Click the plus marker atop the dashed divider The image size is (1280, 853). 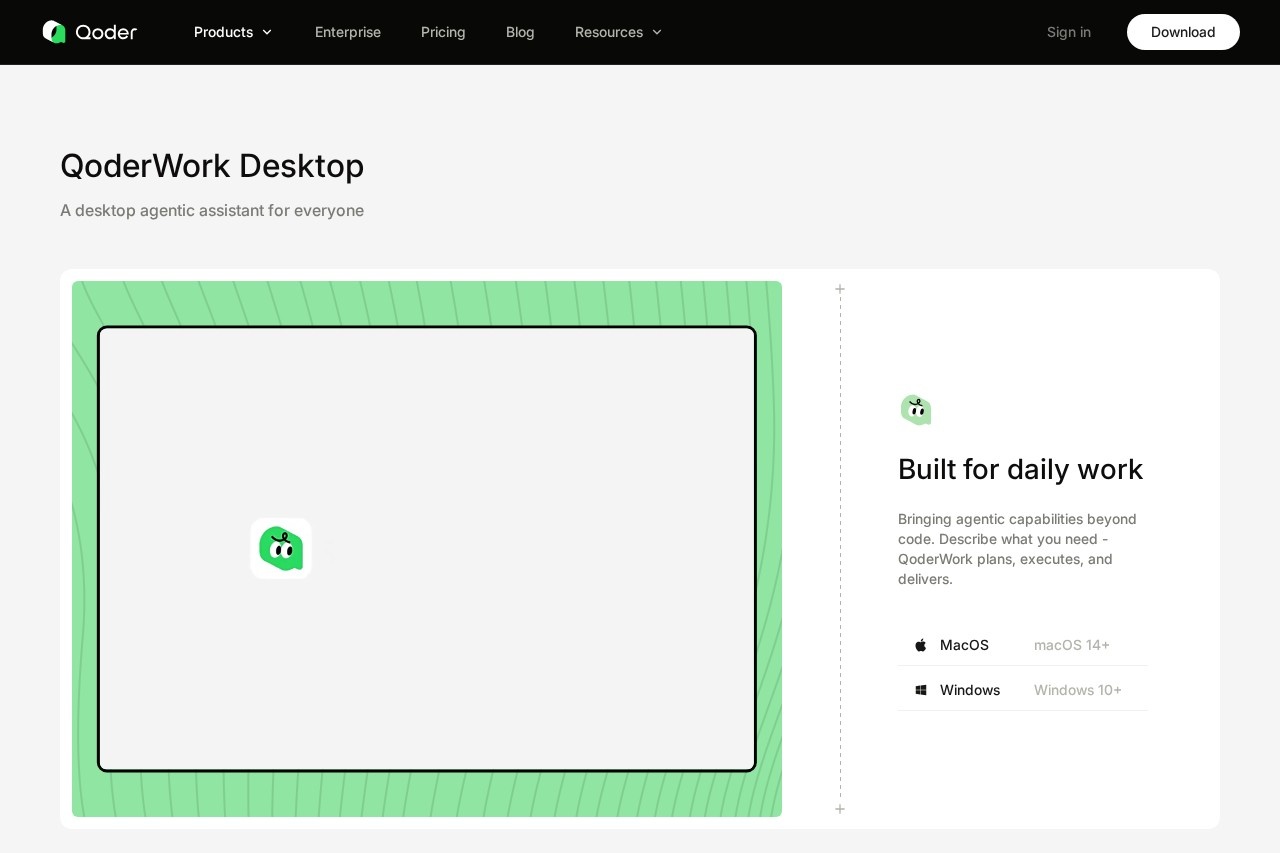pyautogui.click(x=840, y=289)
